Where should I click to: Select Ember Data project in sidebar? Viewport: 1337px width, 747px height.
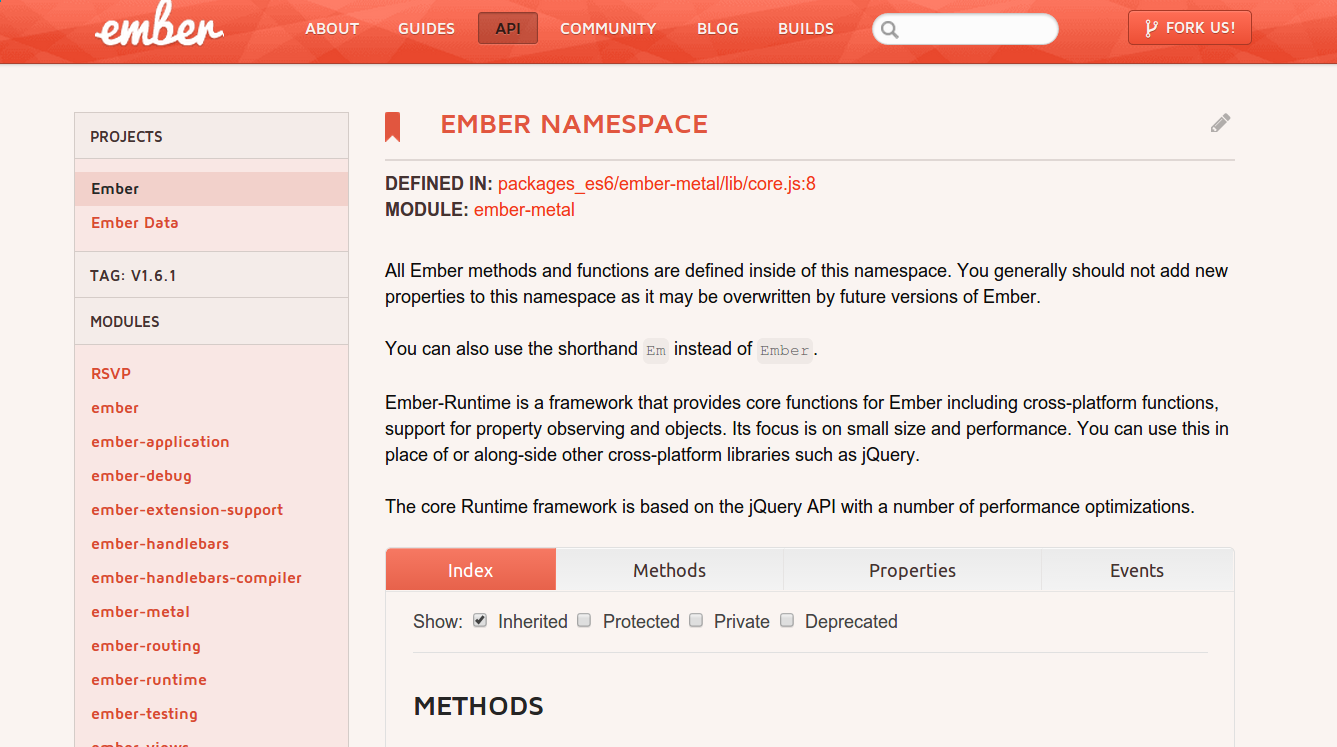[135, 223]
